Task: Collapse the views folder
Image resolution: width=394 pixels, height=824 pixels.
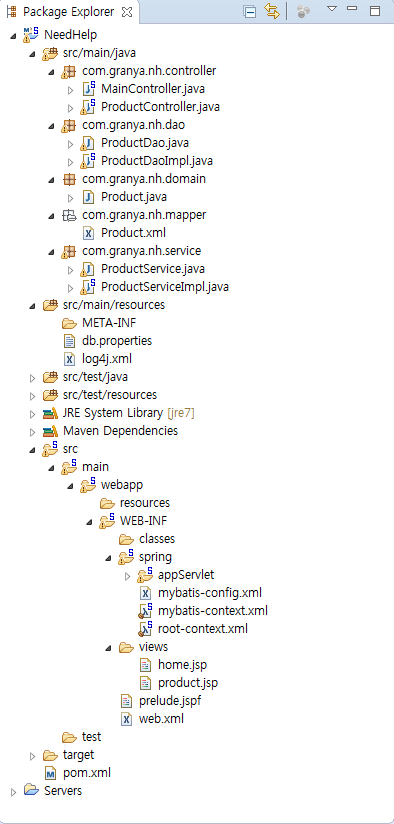Action: click(x=108, y=647)
